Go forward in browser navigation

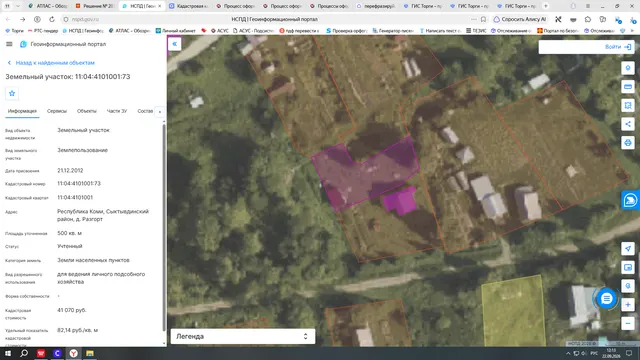tap(22, 19)
